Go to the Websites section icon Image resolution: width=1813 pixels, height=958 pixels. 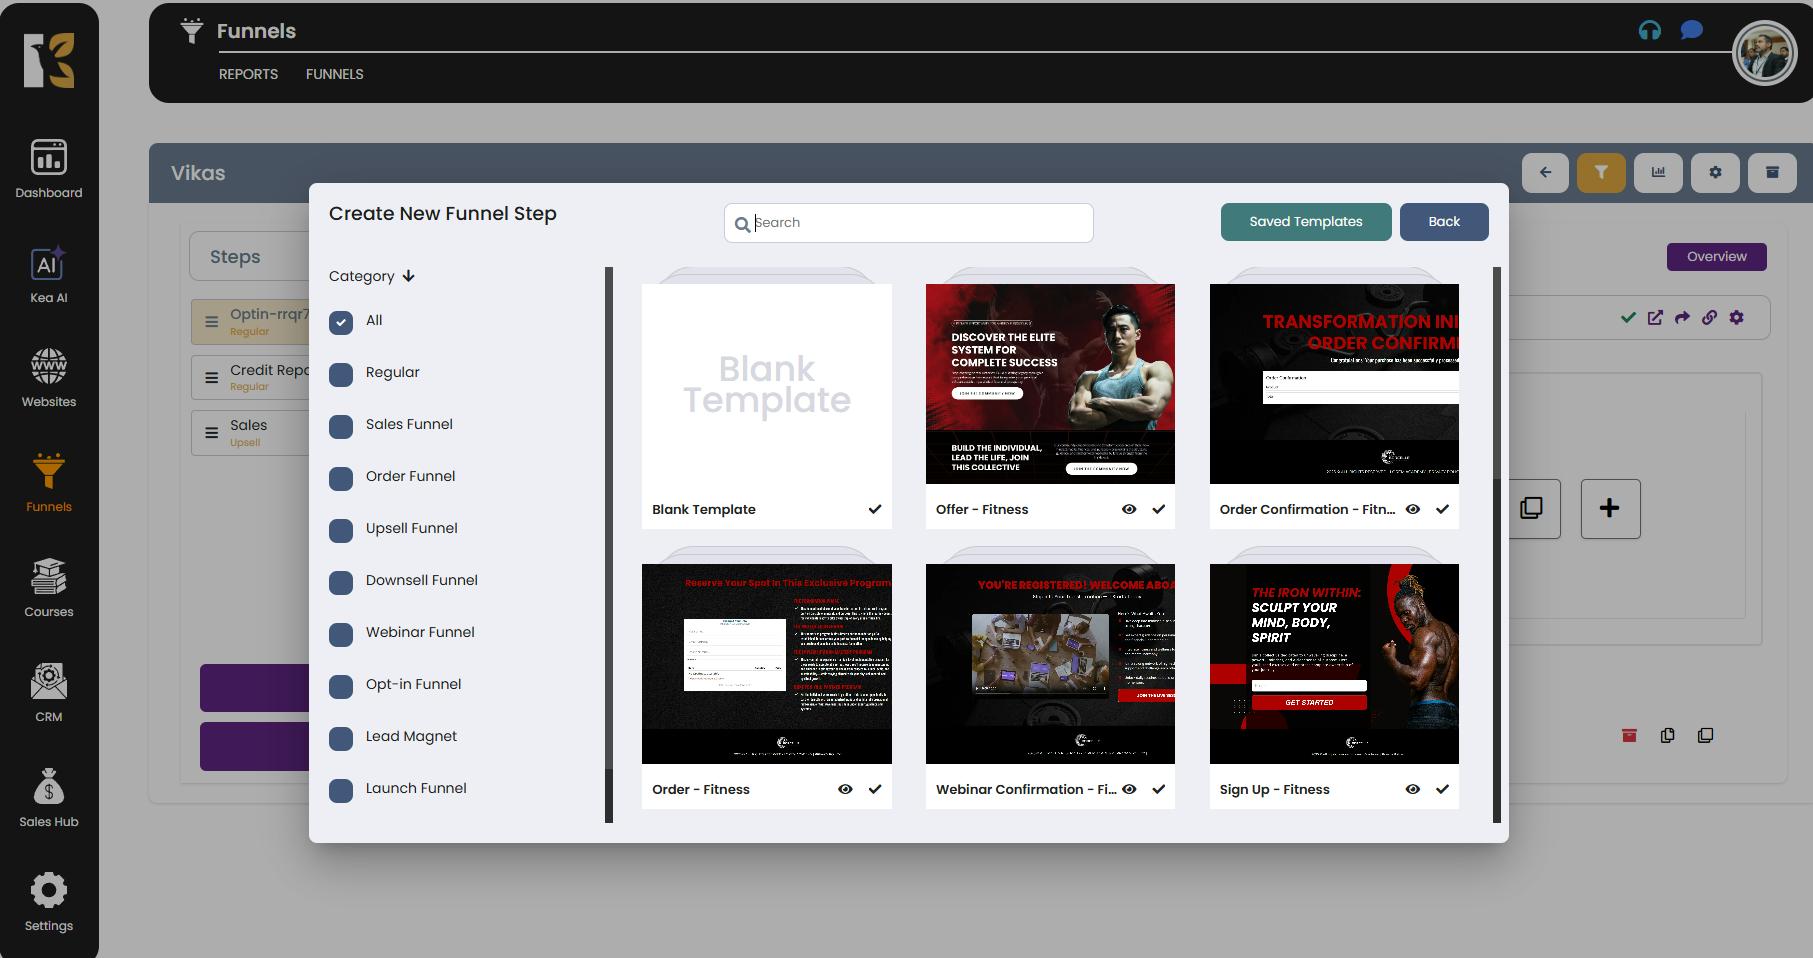48,367
